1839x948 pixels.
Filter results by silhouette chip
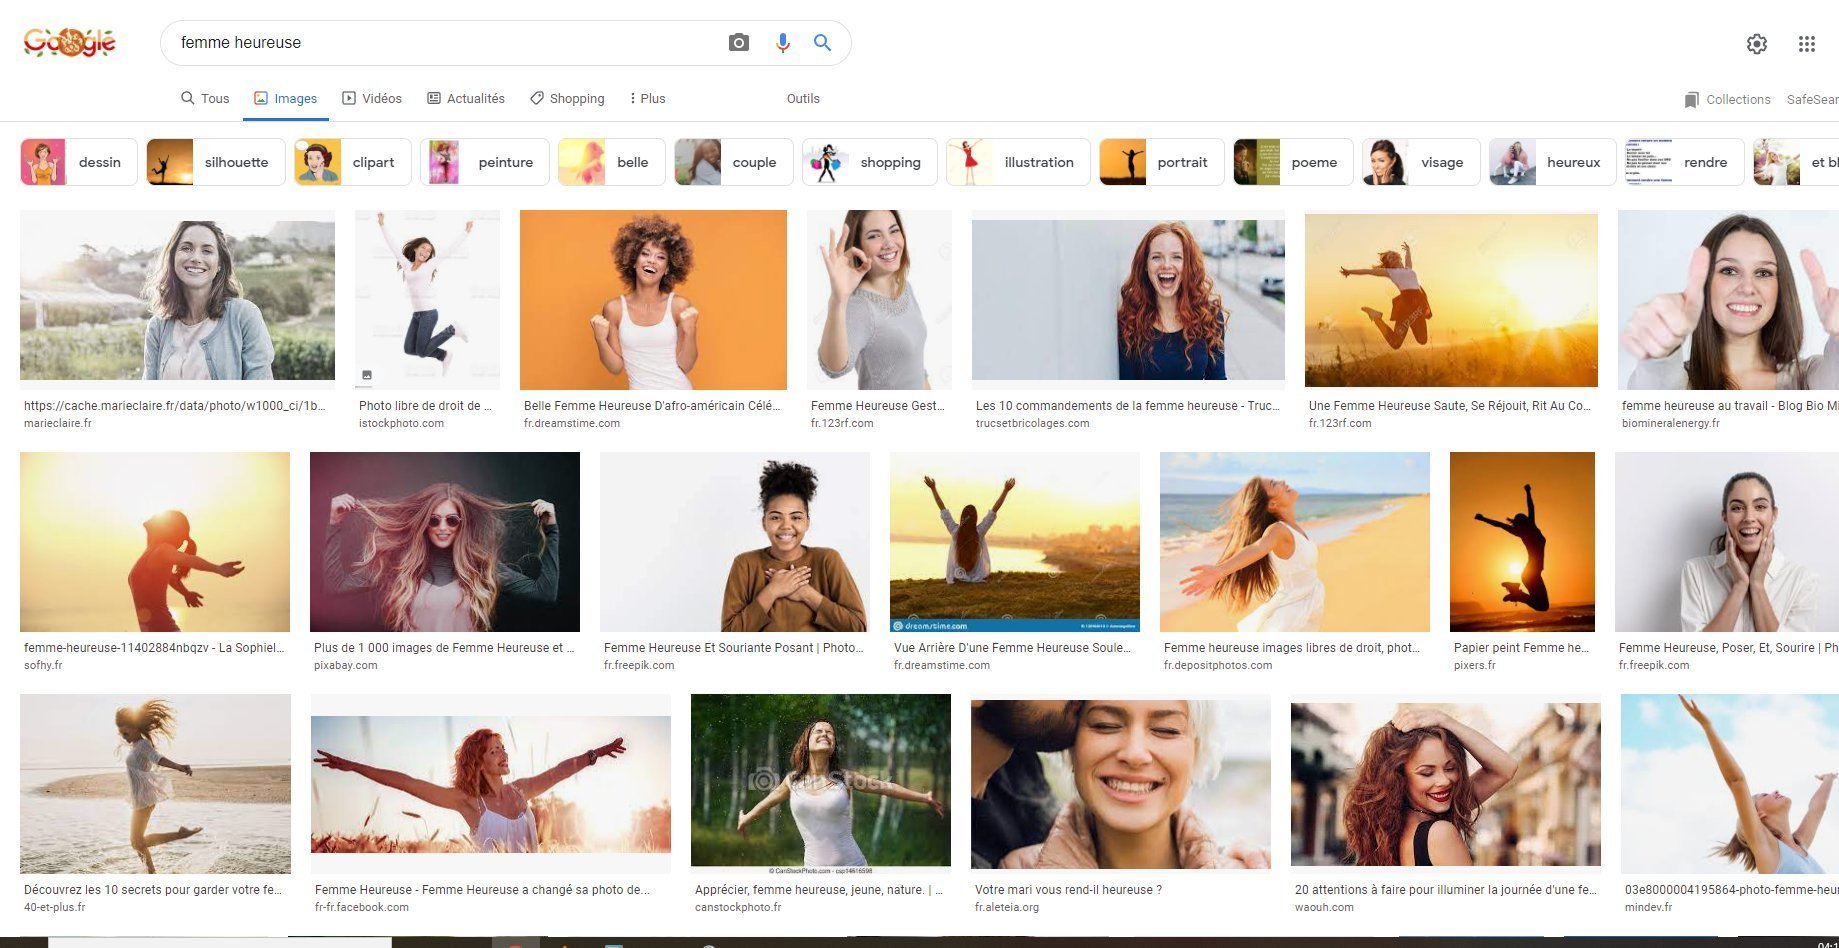(x=215, y=162)
